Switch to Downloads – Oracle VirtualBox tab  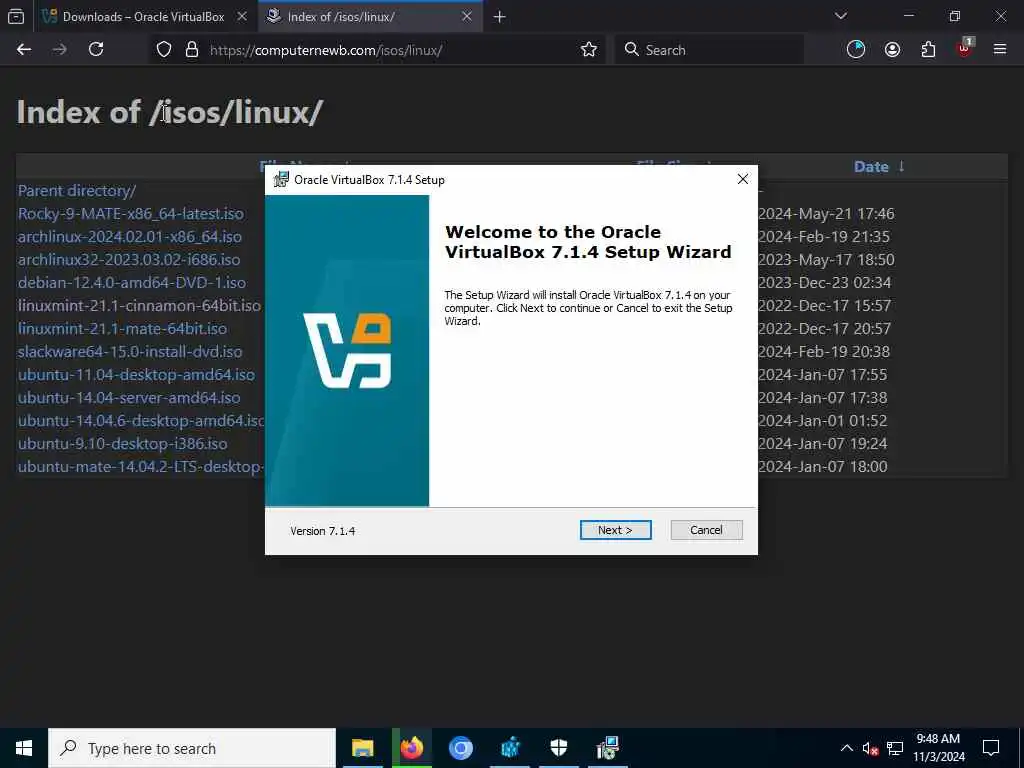tap(144, 17)
